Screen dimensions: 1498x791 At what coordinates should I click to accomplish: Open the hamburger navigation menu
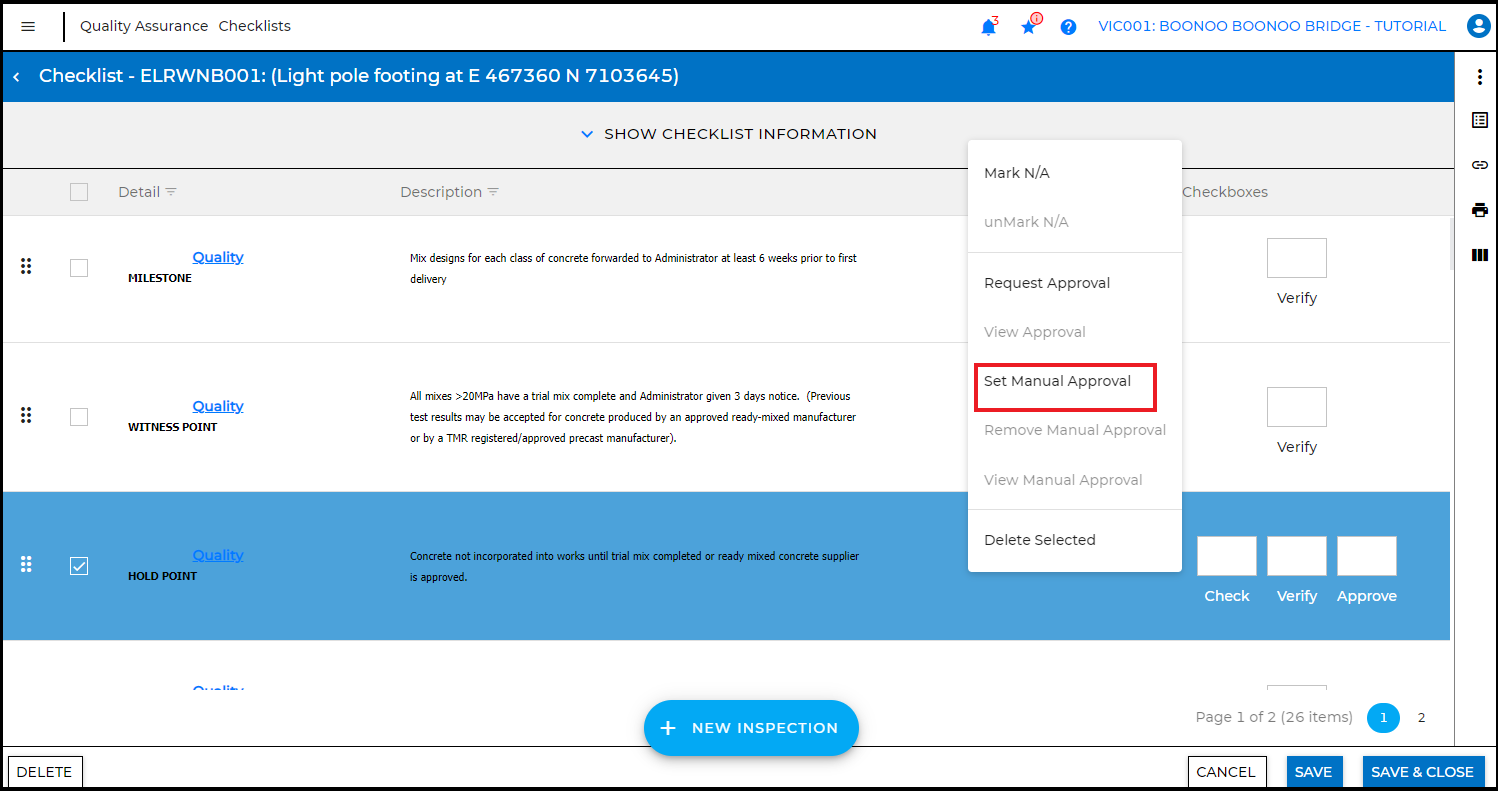pyautogui.click(x=28, y=27)
